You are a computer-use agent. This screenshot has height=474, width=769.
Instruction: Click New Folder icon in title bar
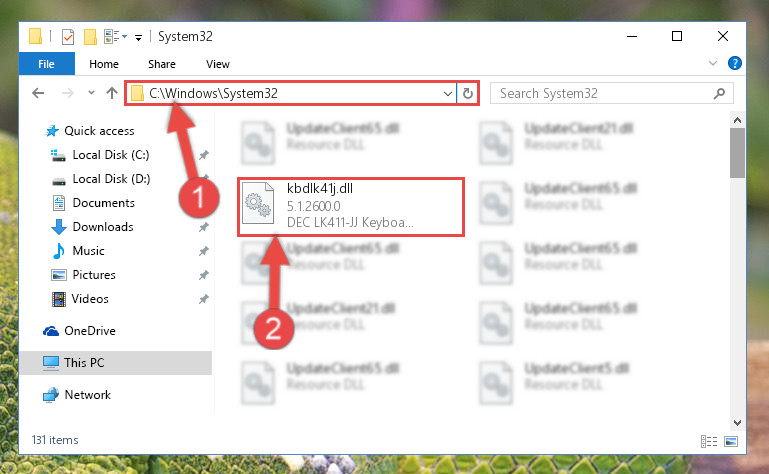coord(90,37)
